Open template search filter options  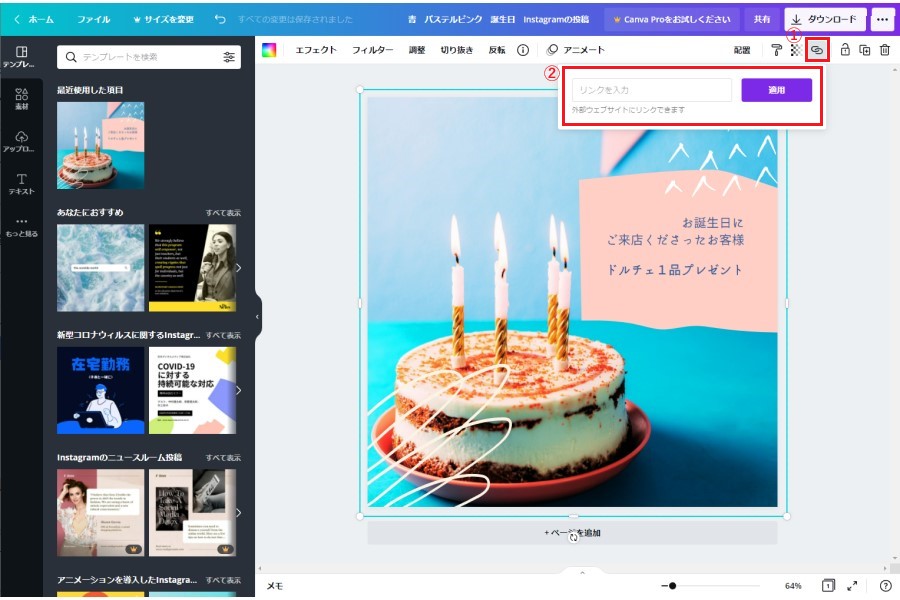229,57
